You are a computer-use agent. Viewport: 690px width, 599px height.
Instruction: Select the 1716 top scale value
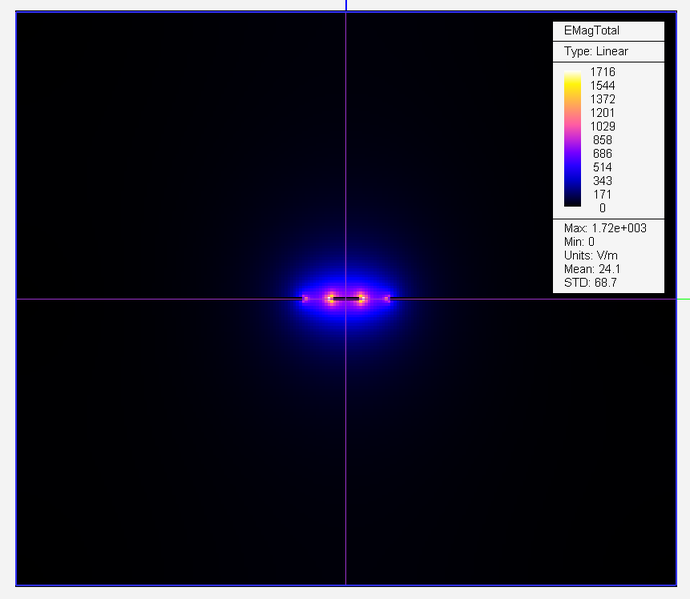pyautogui.click(x=602, y=72)
